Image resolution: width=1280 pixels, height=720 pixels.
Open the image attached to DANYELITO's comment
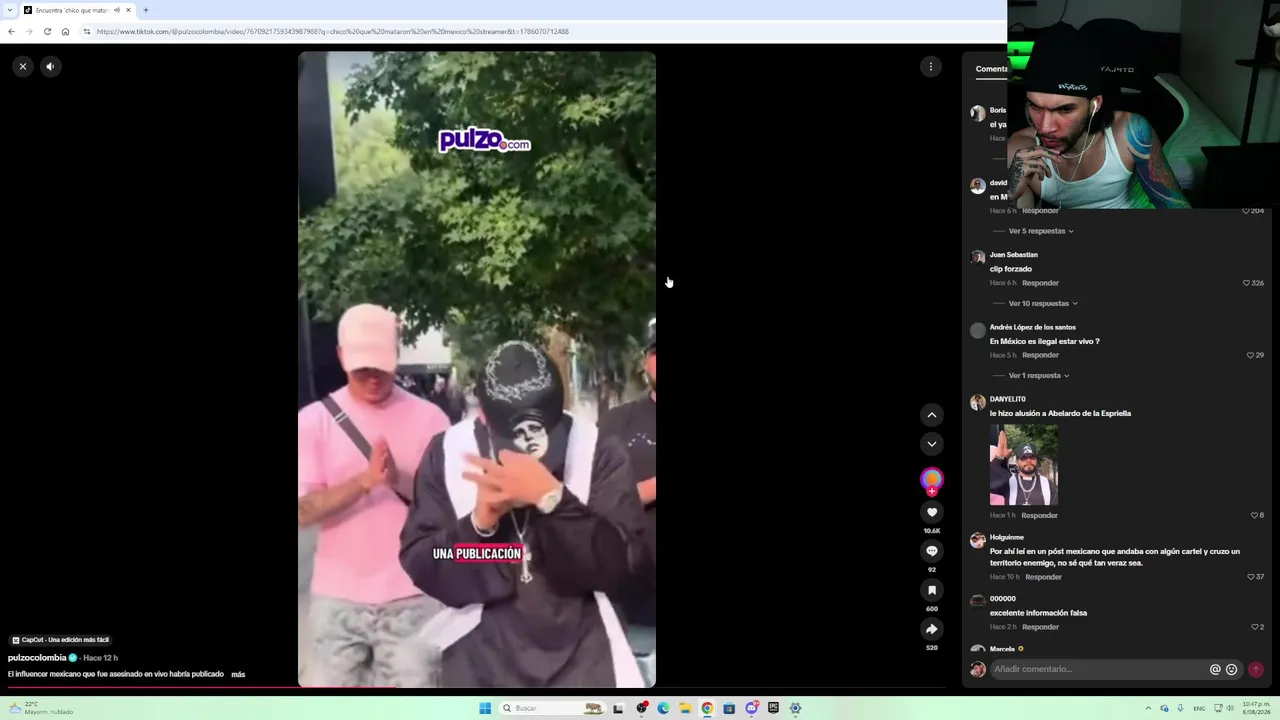click(1024, 465)
